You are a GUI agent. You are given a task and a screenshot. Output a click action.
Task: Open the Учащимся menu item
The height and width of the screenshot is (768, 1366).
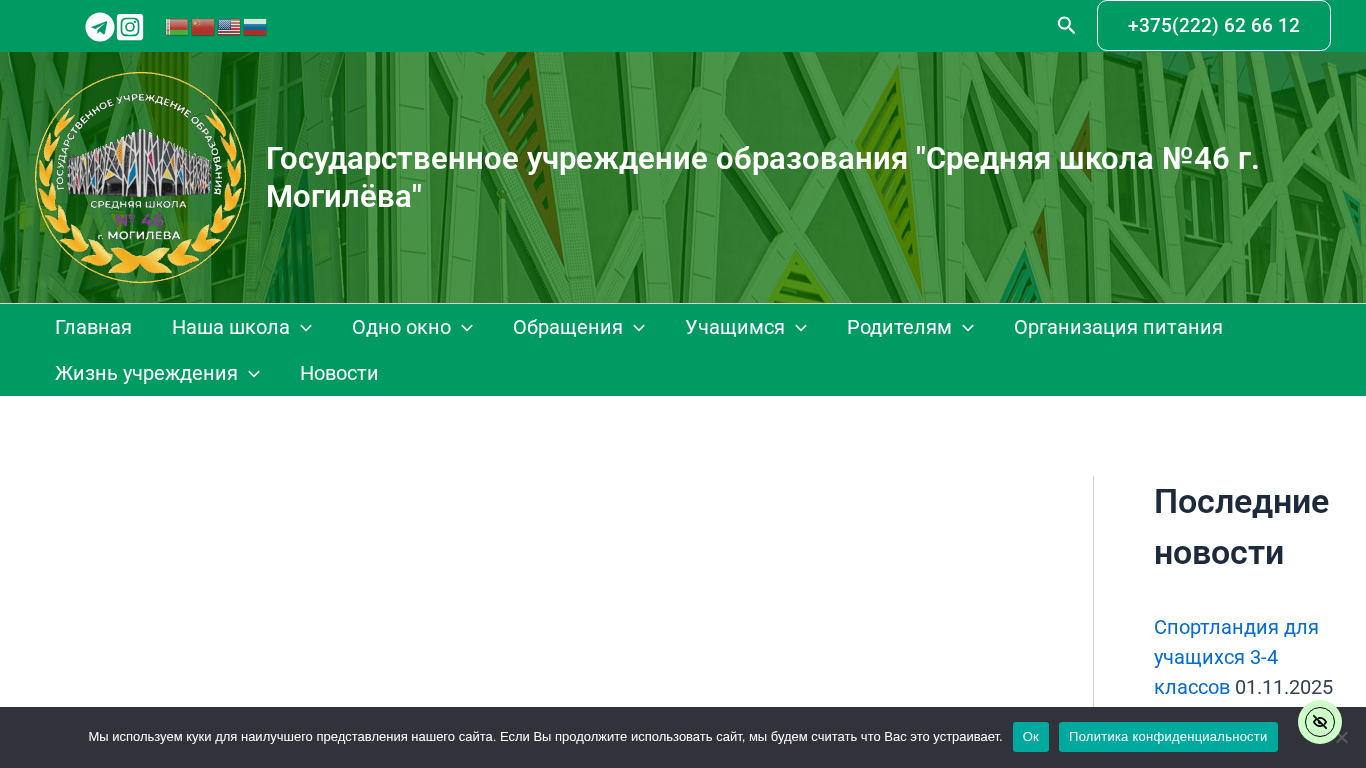pyautogui.click(x=735, y=327)
